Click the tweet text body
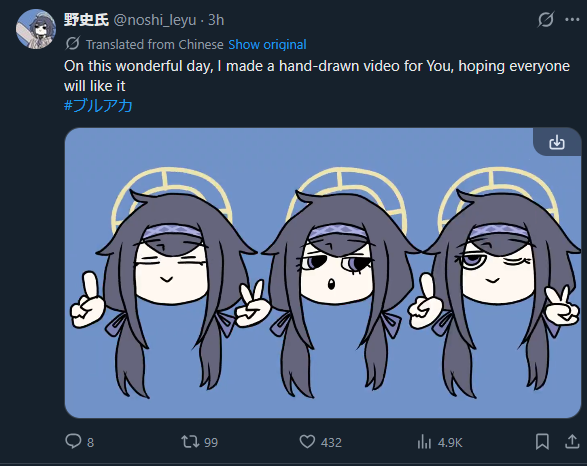This screenshot has height=466, width=587. (x=317, y=76)
